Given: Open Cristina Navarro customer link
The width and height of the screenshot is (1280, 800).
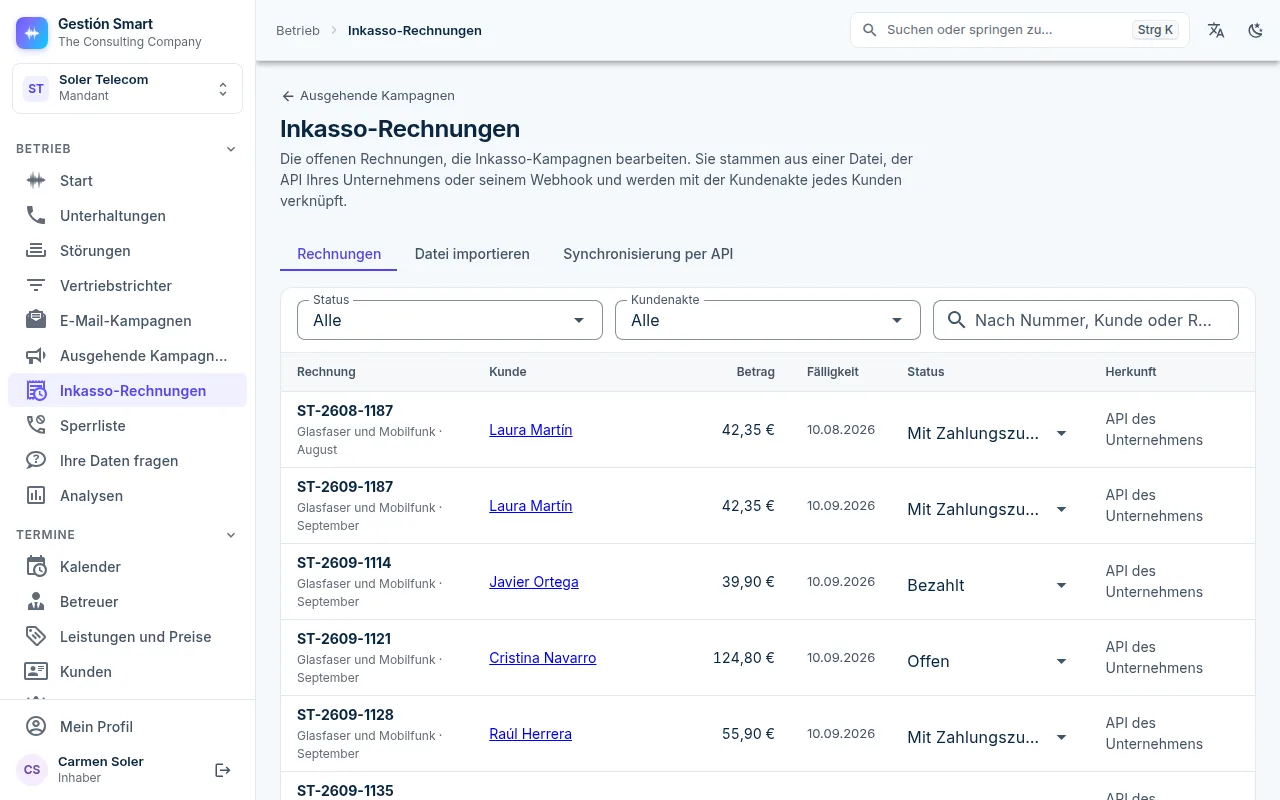Looking at the screenshot, I should coord(543,658).
